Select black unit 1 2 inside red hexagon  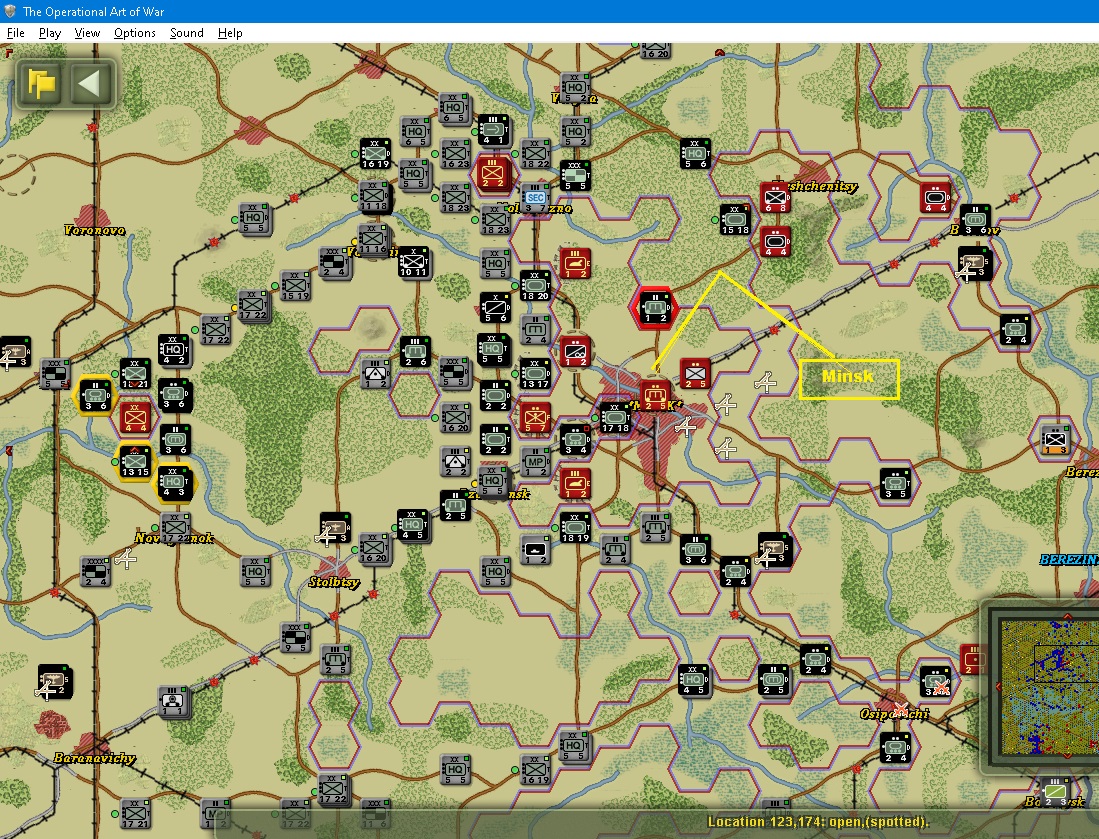coord(655,308)
